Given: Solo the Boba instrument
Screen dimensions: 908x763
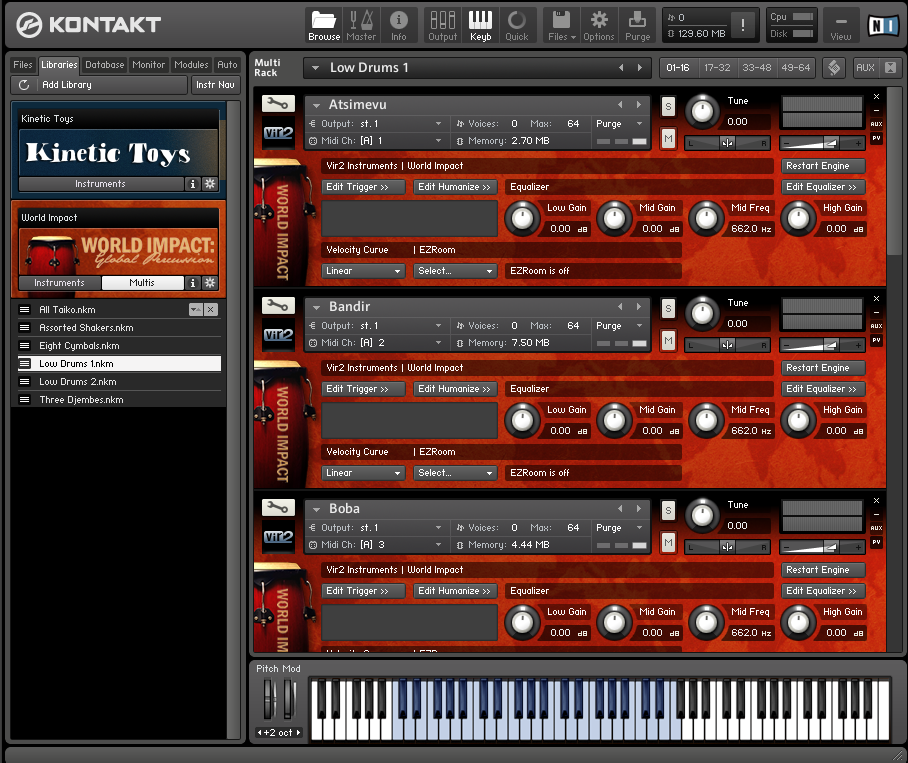Looking at the screenshot, I should pyautogui.click(x=668, y=511).
